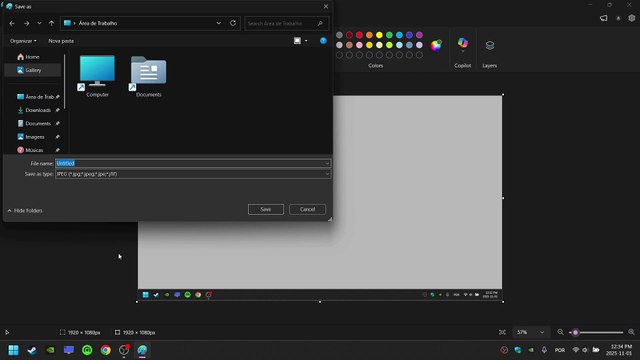Go forward in Save as dialog
Screen dimensions: 640x360
(27, 23)
